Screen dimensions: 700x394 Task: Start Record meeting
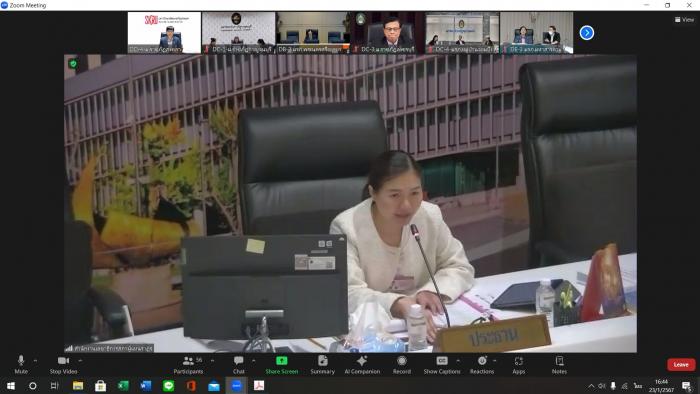pos(402,364)
